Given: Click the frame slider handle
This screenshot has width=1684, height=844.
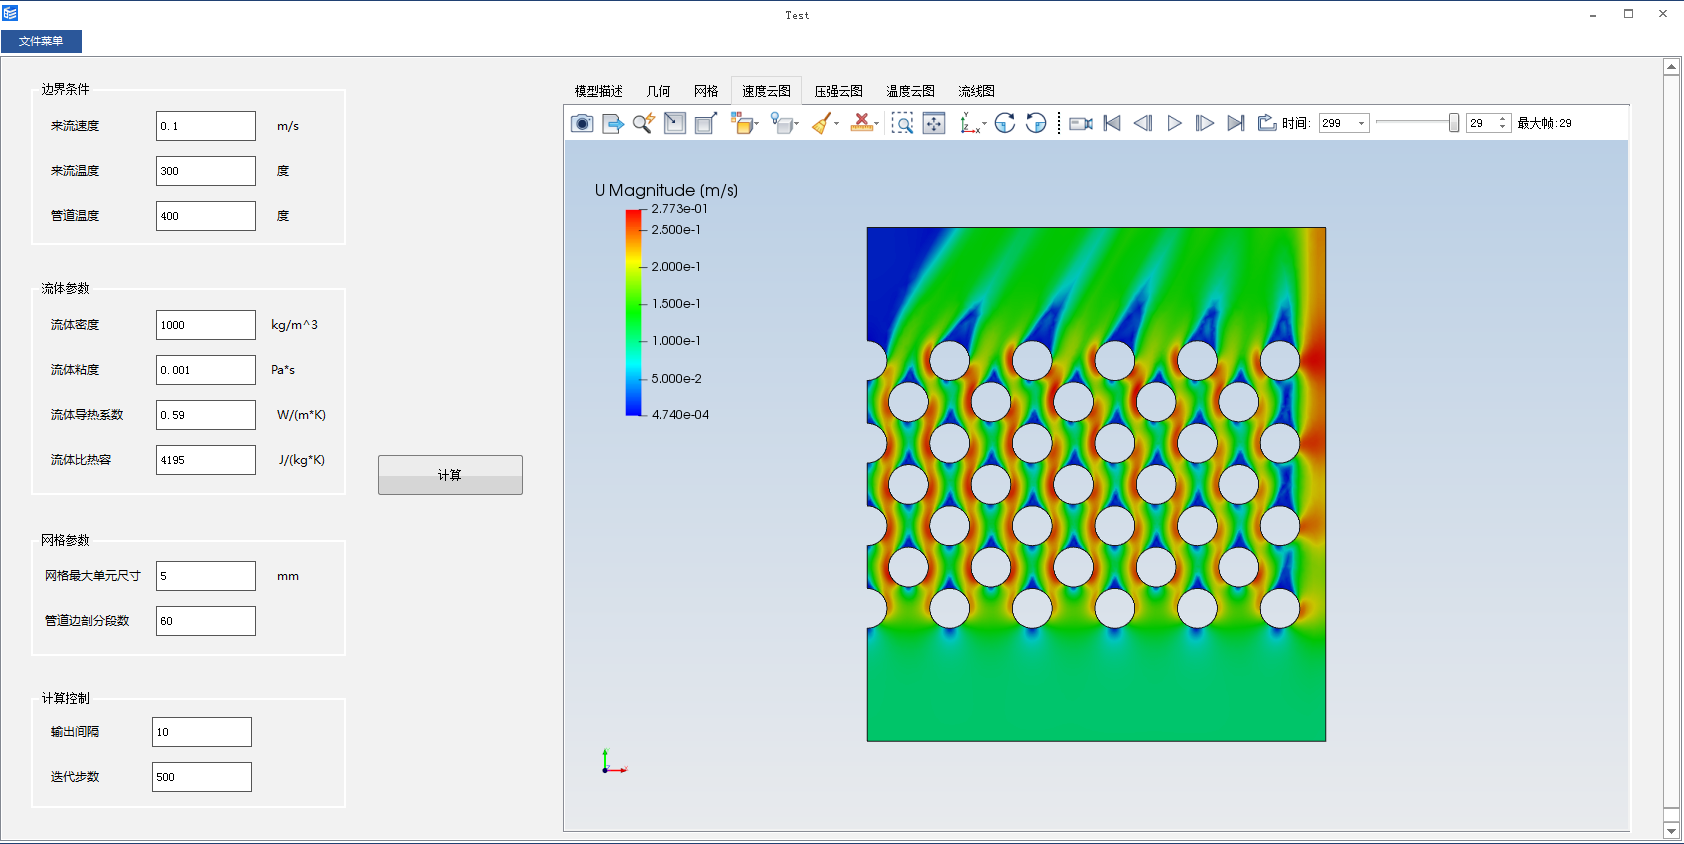Looking at the screenshot, I should (1454, 123).
